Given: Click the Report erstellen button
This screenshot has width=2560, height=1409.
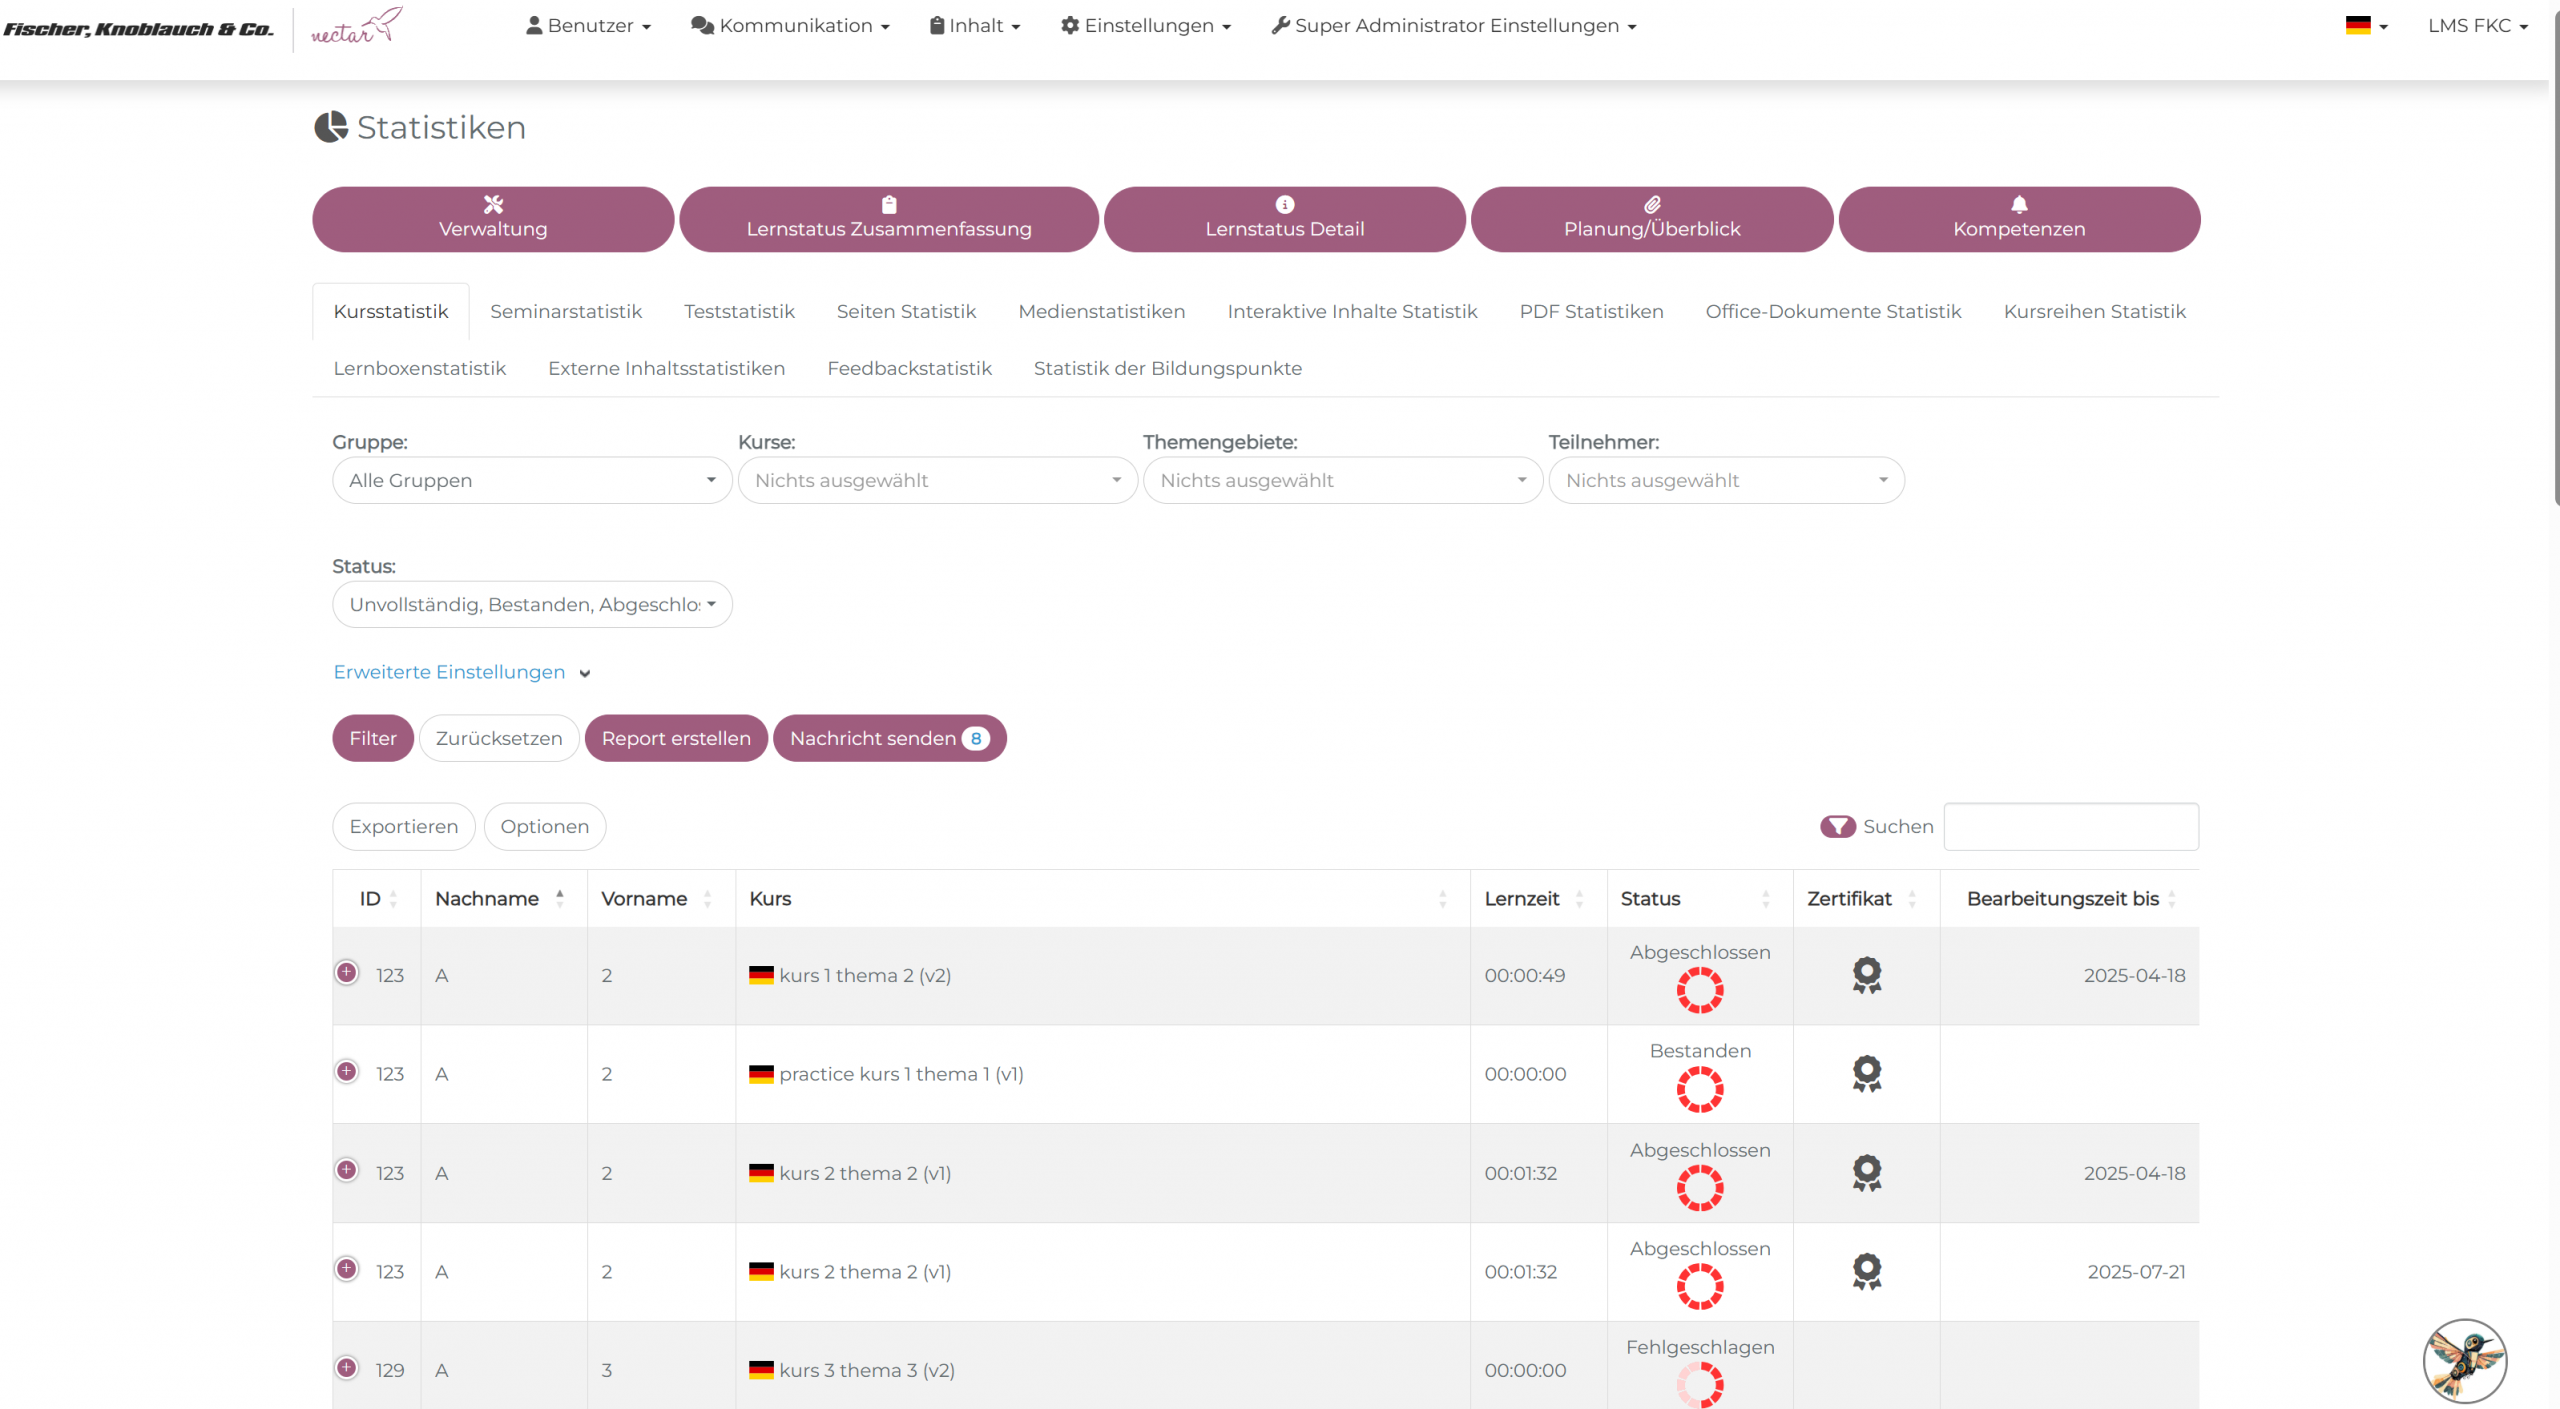Looking at the screenshot, I should pos(676,738).
